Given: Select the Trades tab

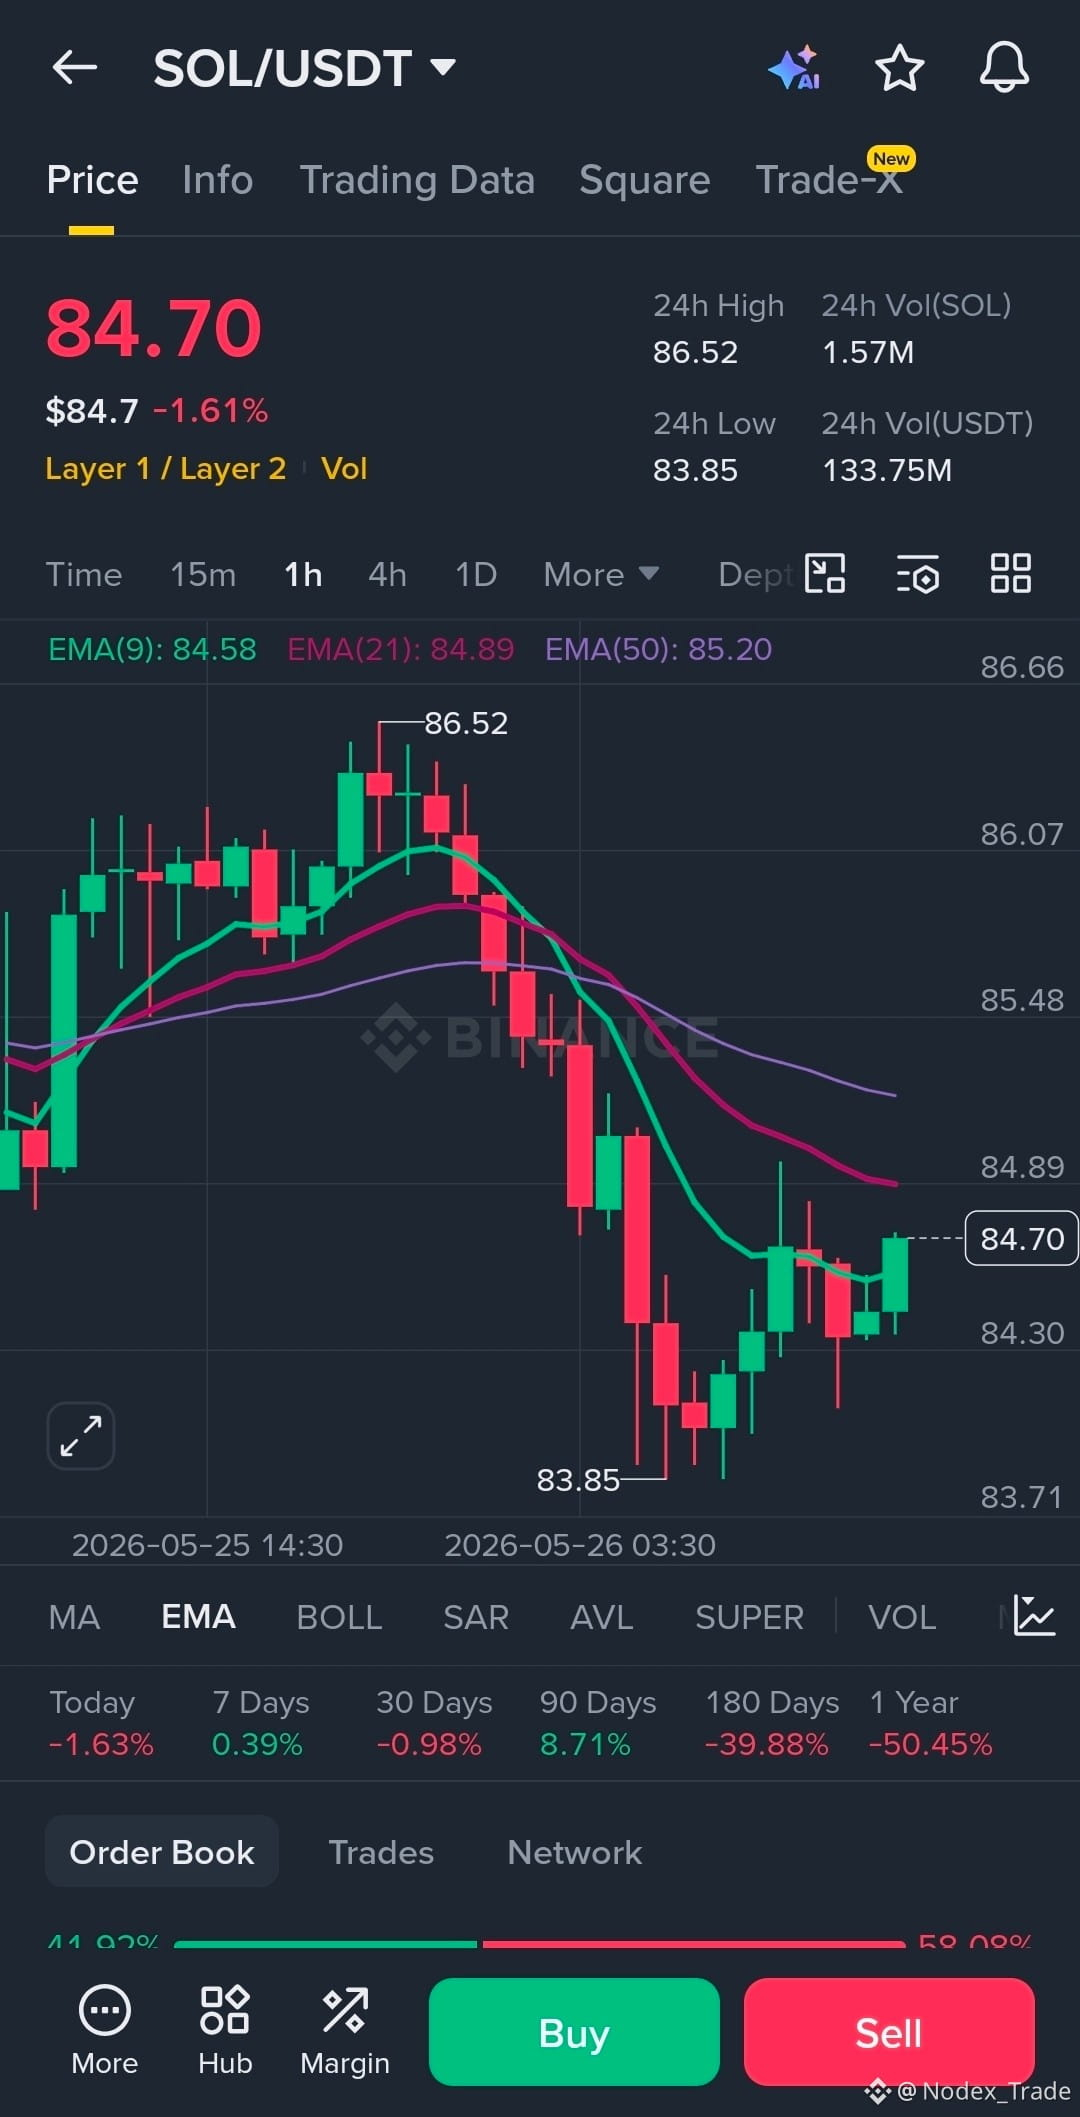Looking at the screenshot, I should point(381,1852).
